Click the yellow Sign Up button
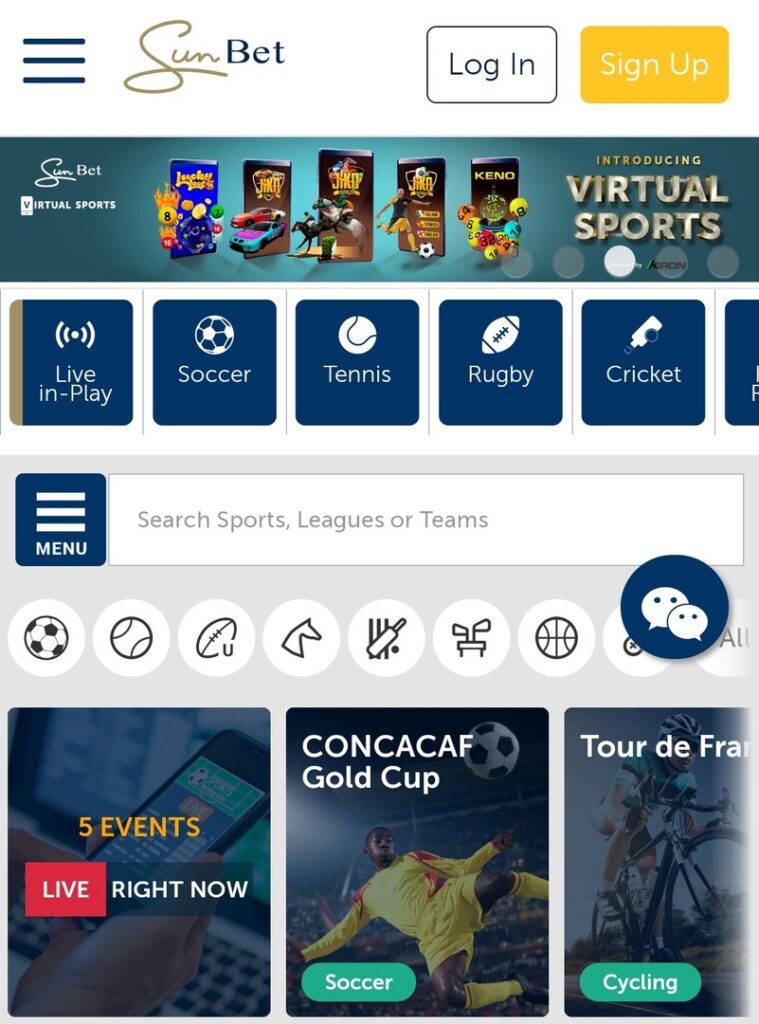The height and width of the screenshot is (1024, 759). (x=654, y=65)
